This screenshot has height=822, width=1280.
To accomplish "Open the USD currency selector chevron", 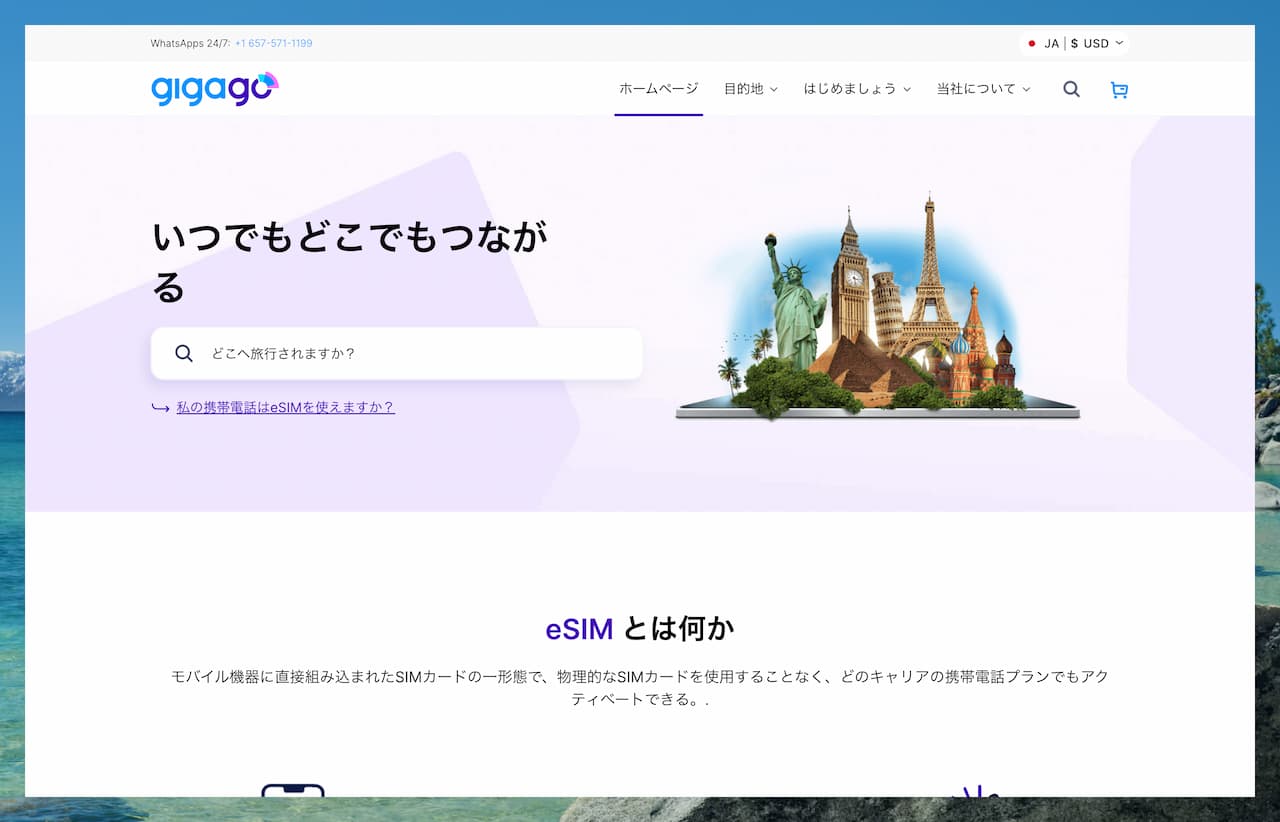I will 1119,43.
